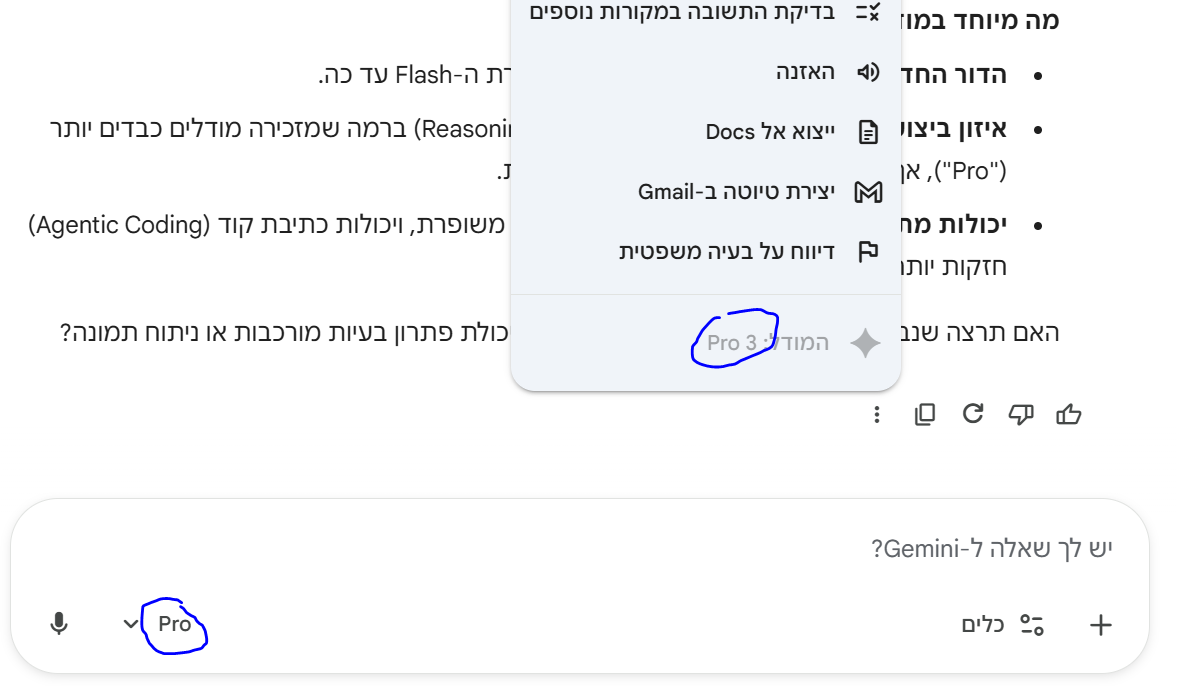Click the Pro label in the prompt bar
This screenshot has width=1177, height=686.
(x=175, y=624)
